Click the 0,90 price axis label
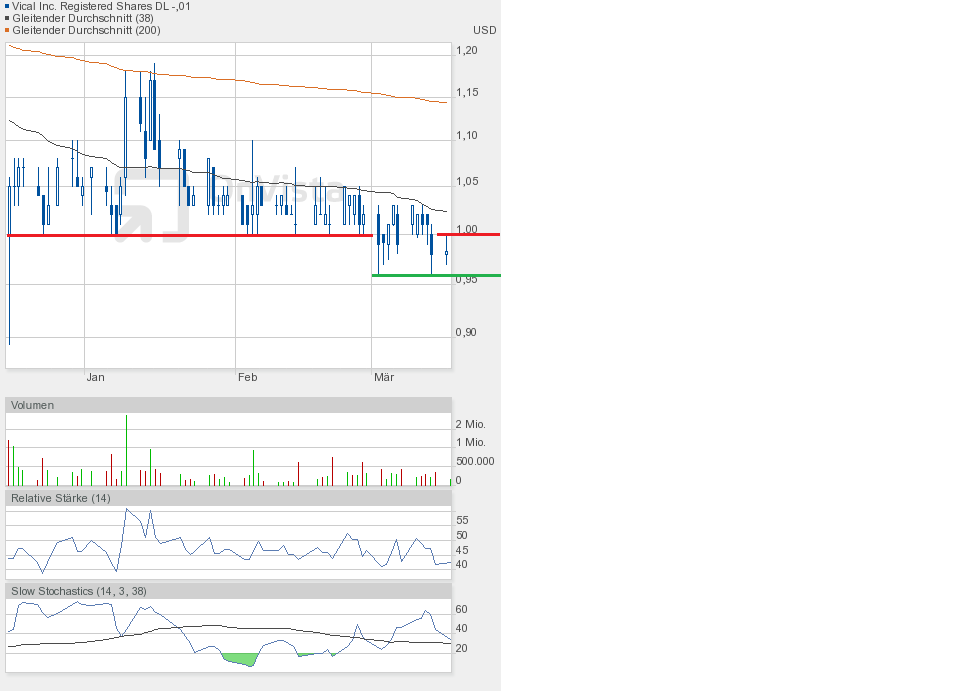Screen dimensions: 960x691 466,332
